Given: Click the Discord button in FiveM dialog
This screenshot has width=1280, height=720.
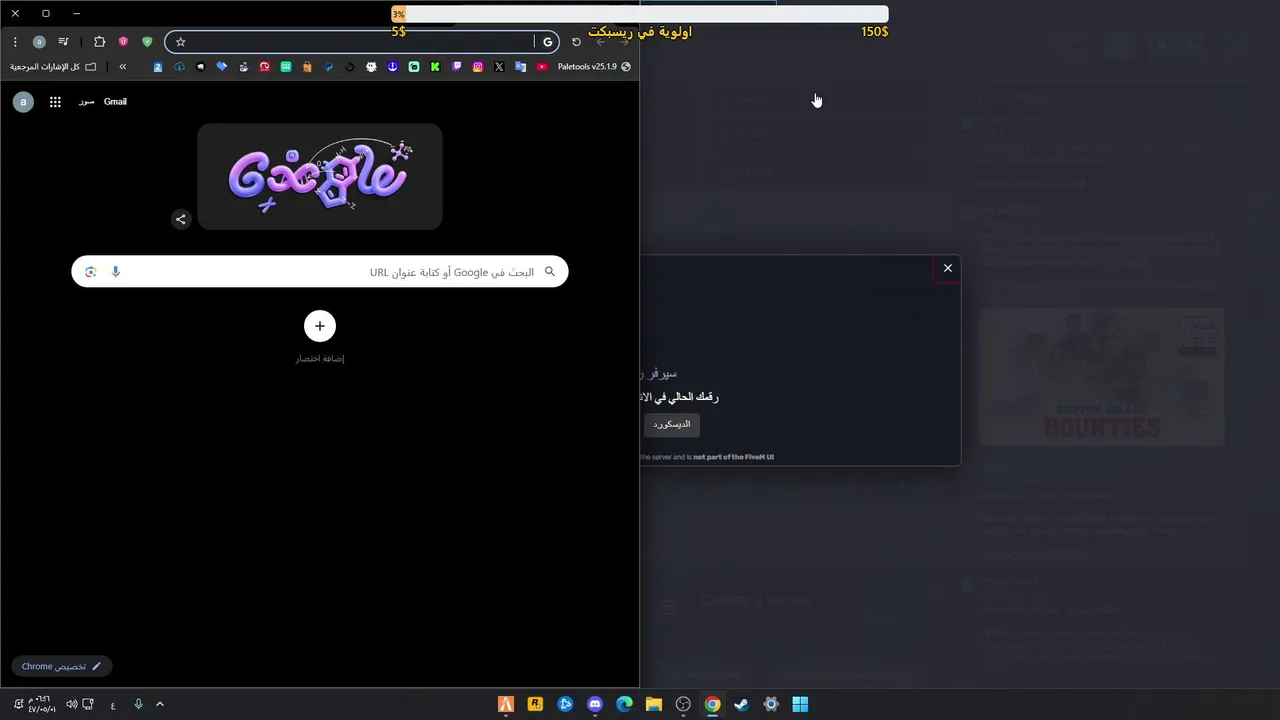Looking at the screenshot, I should click(x=672, y=424).
